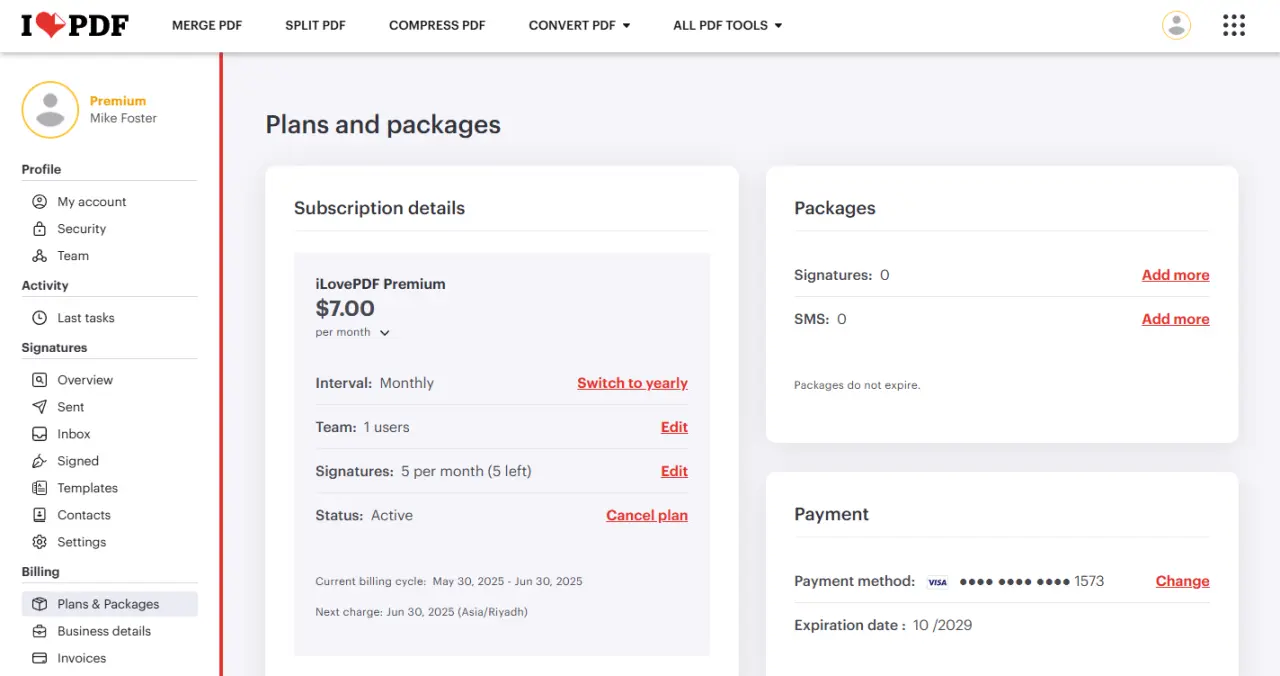Change the payment method
This screenshot has height=676, width=1280.
tap(1182, 581)
